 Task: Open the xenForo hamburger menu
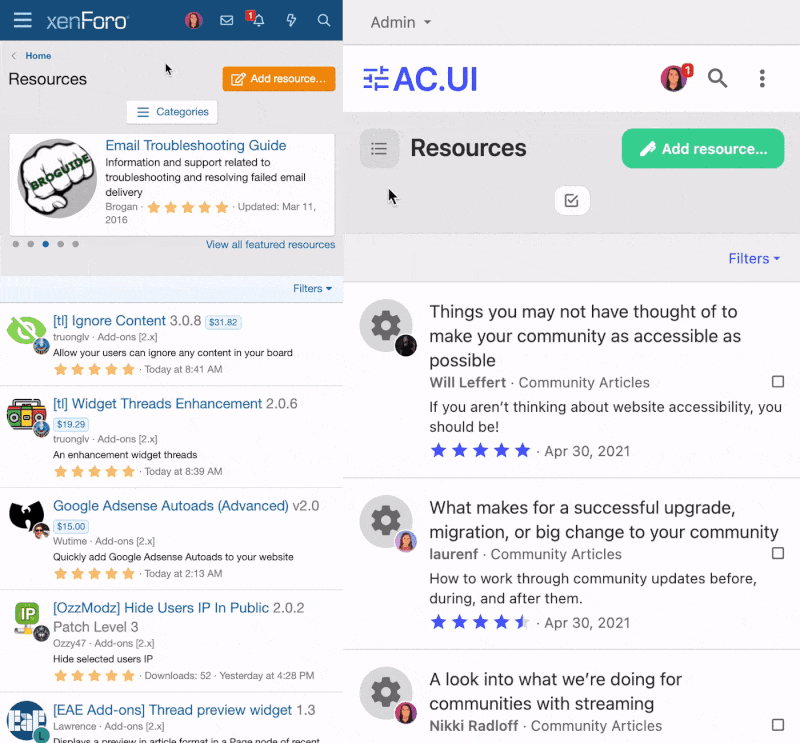point(22,20)
